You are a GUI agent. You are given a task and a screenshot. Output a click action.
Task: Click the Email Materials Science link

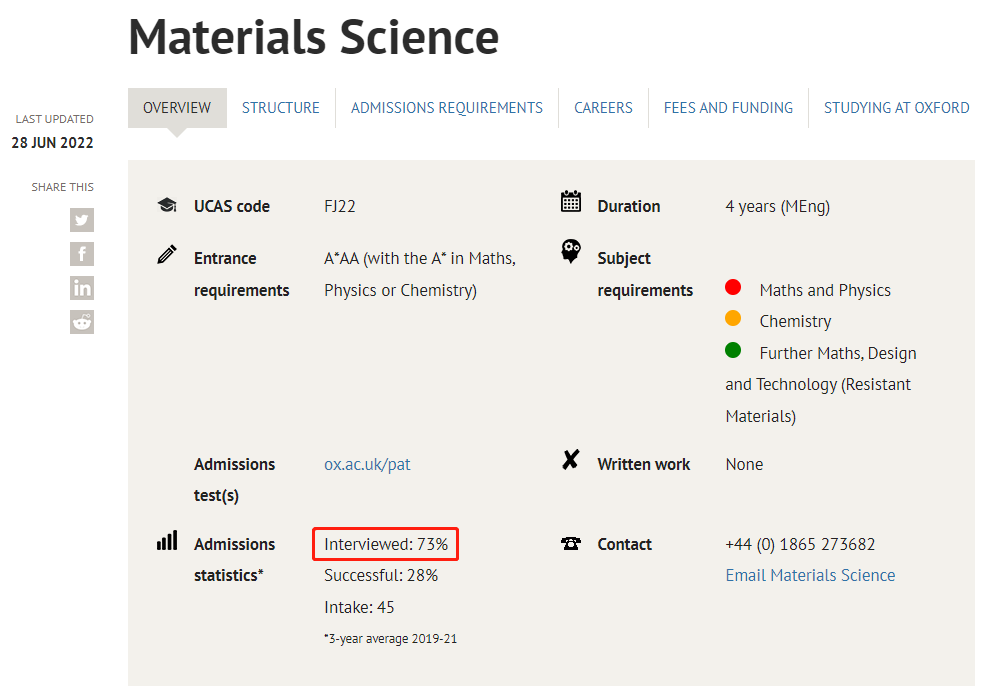pos(810,575)
